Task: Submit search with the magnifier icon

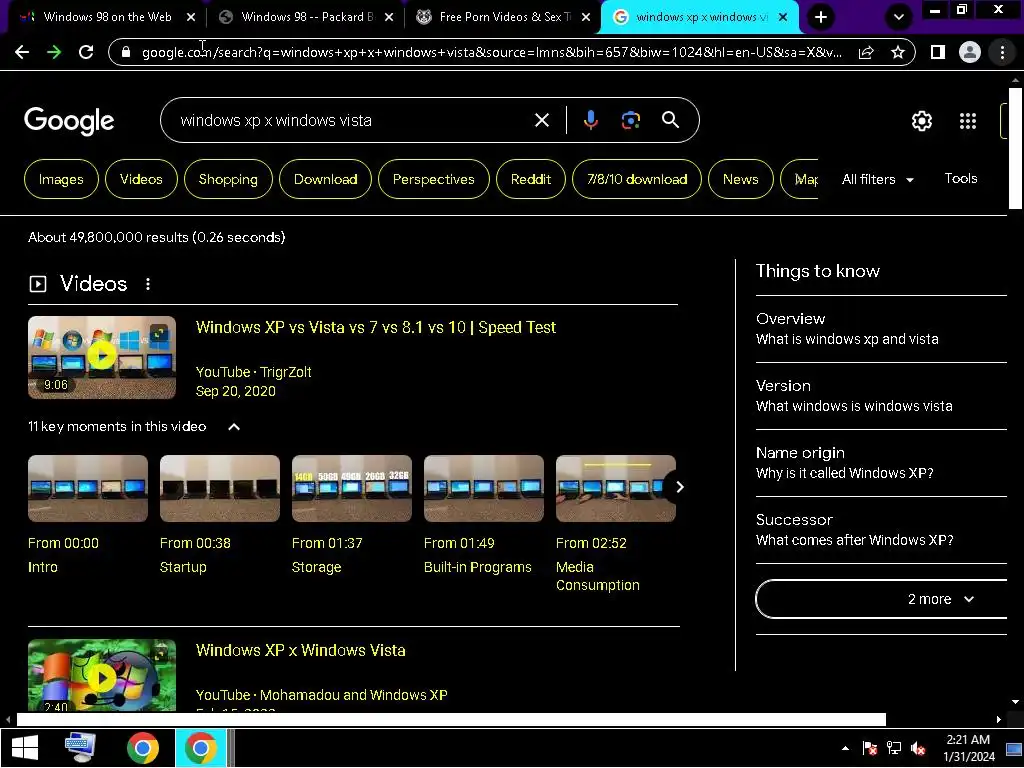Action: pos(670,120)
